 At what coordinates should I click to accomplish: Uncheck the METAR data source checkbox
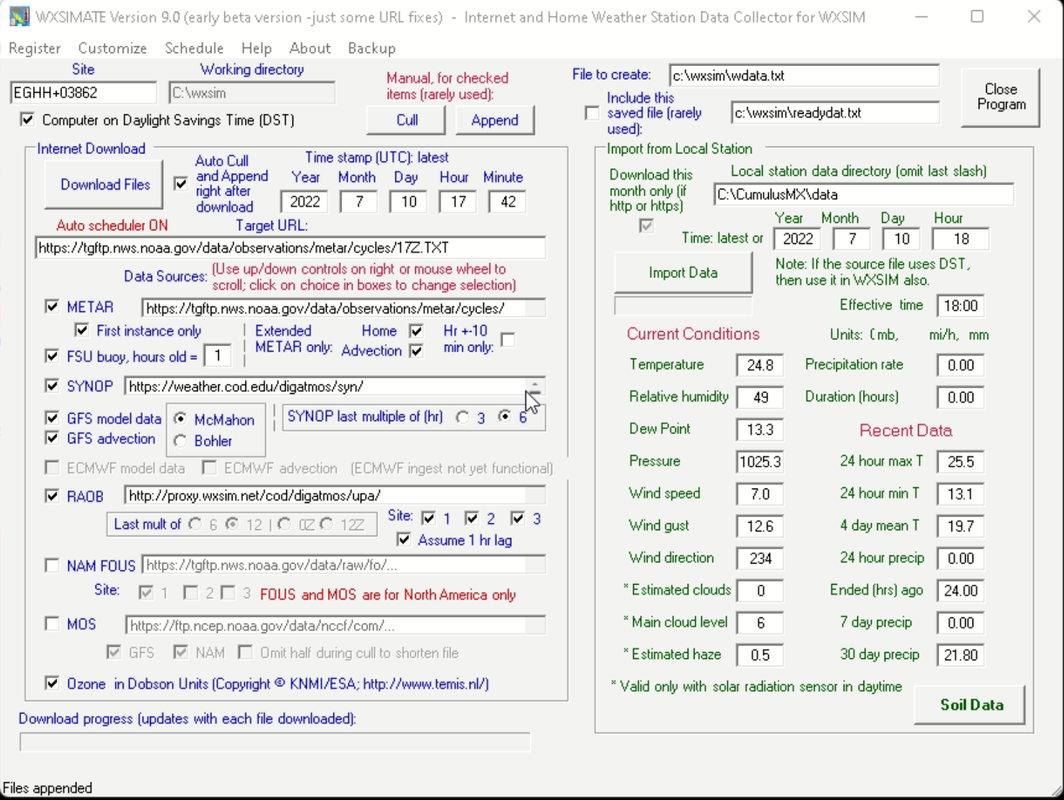52,307
